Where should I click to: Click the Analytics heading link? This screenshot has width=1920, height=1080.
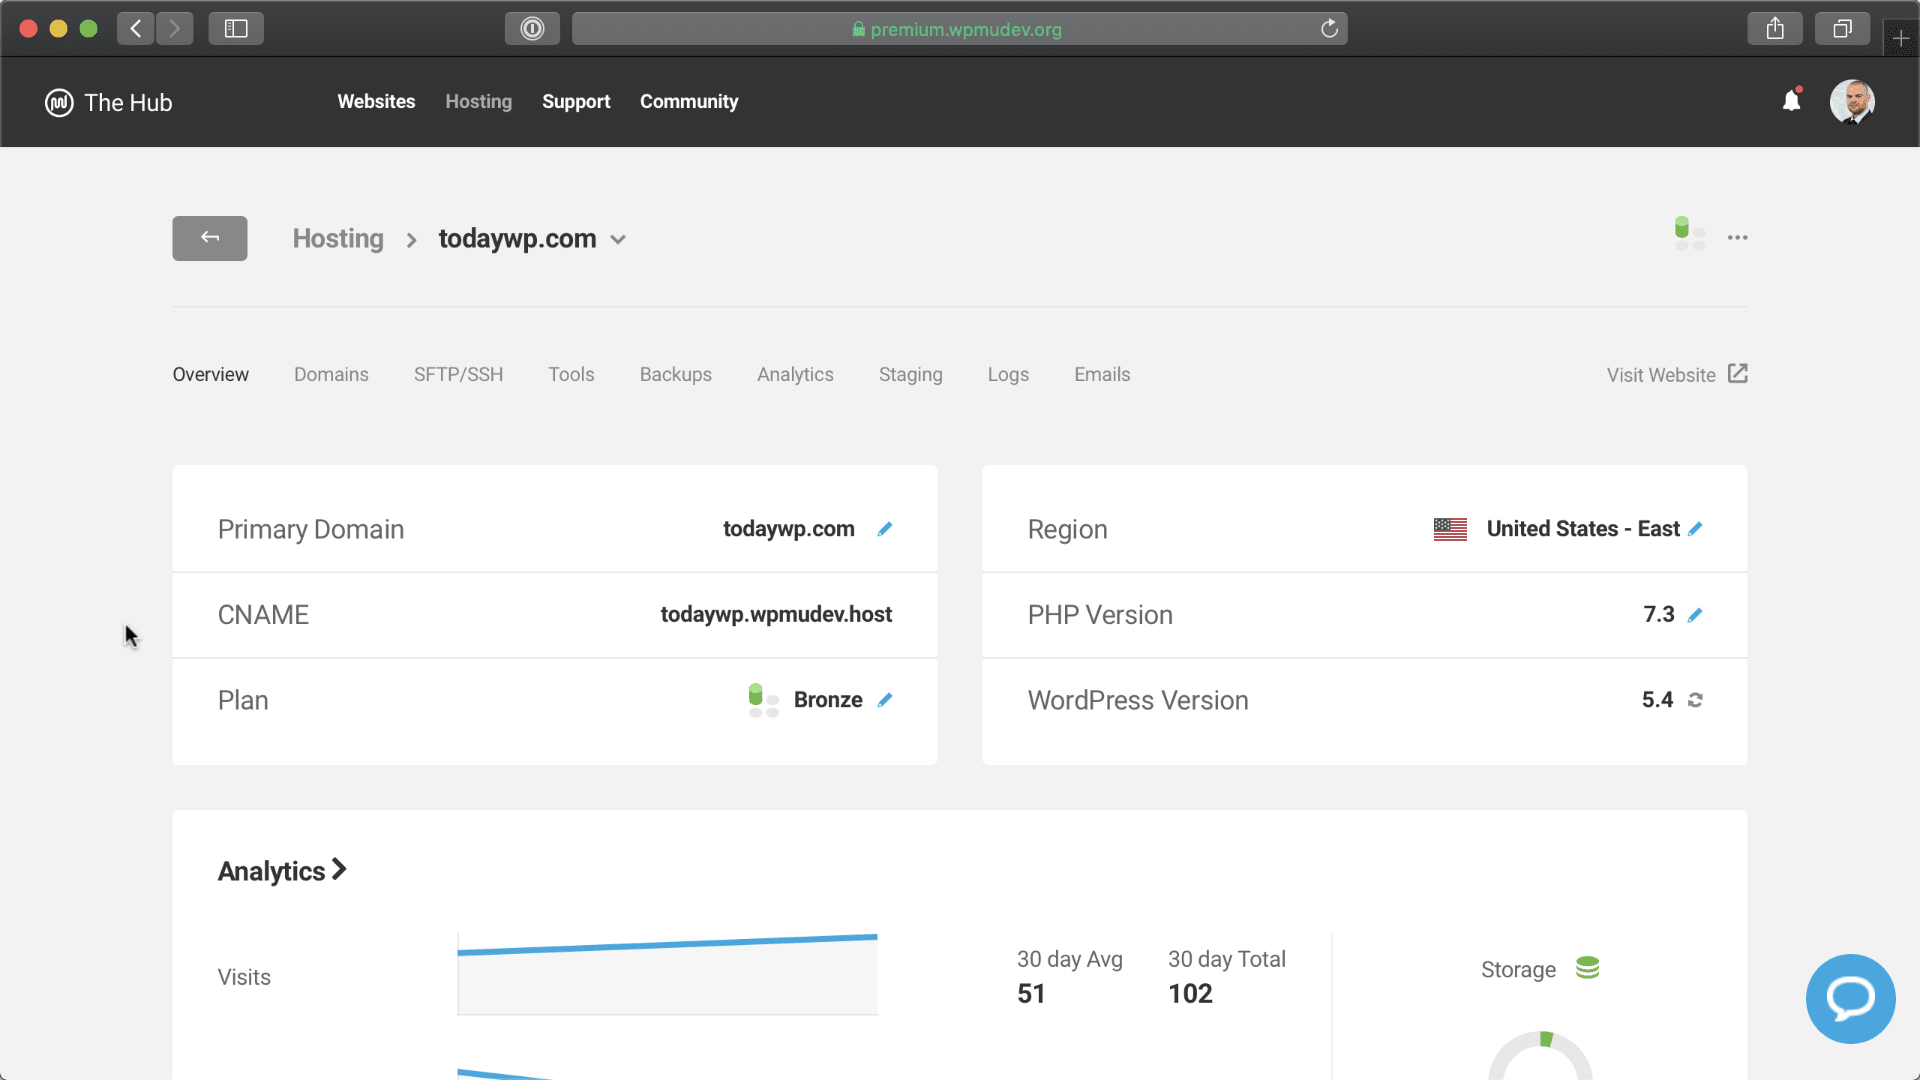(x=271, y=871)
